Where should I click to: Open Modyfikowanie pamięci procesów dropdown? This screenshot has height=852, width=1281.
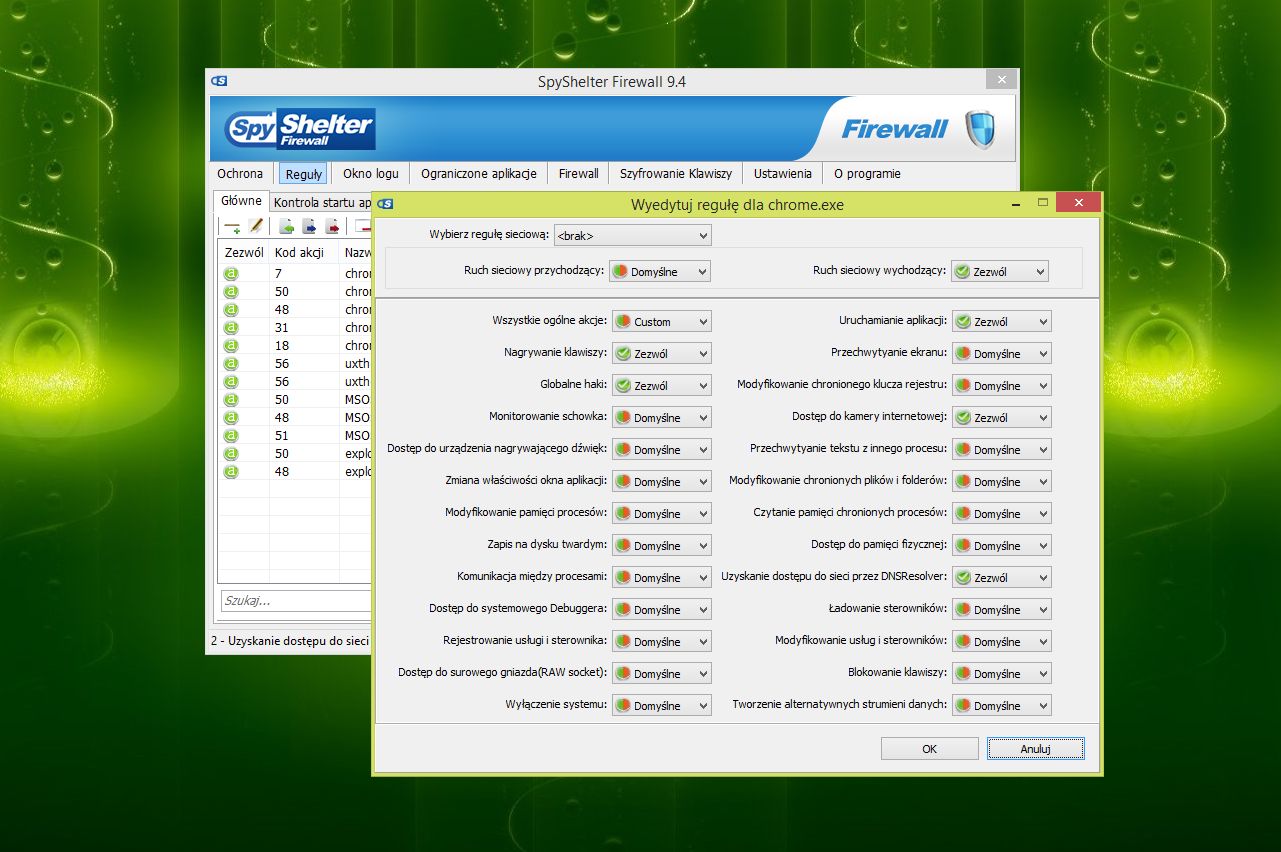(661, 514)
